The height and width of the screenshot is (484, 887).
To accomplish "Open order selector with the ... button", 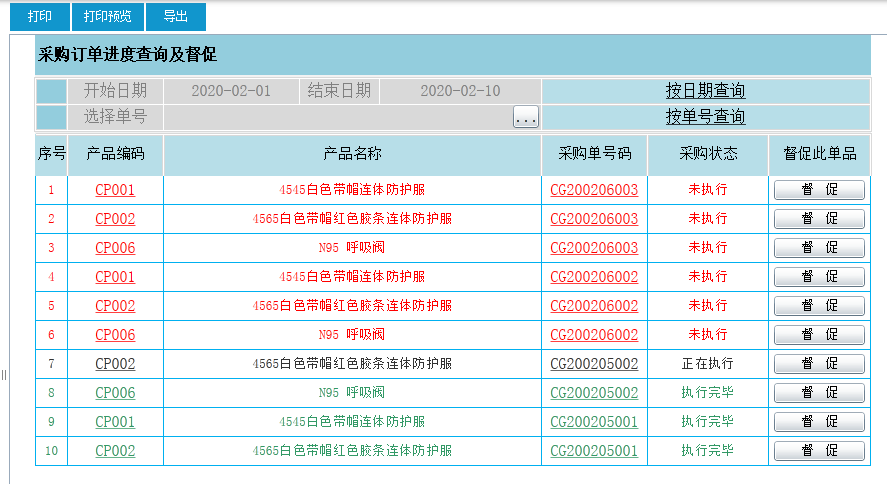I will point(526,117).
